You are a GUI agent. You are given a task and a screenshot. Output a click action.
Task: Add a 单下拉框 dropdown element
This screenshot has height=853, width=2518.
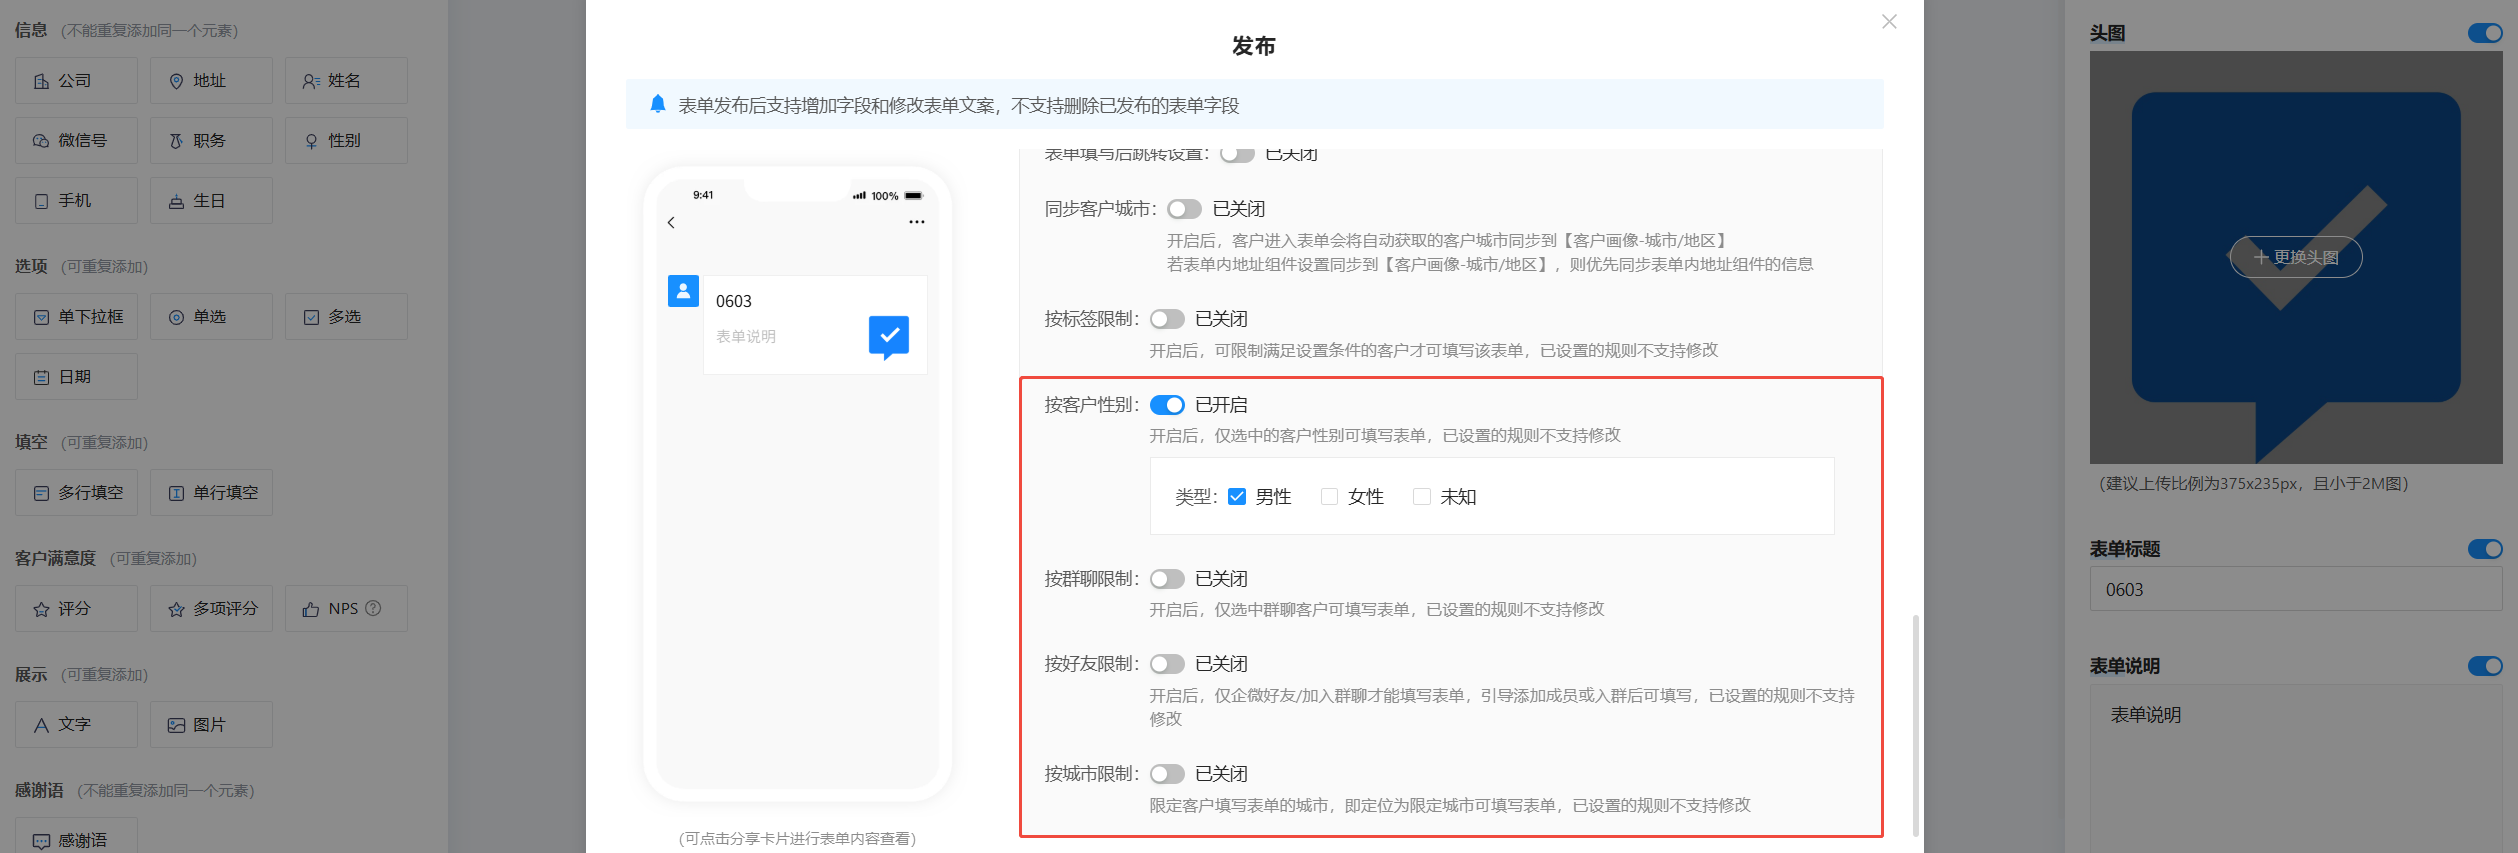[76, 317]
